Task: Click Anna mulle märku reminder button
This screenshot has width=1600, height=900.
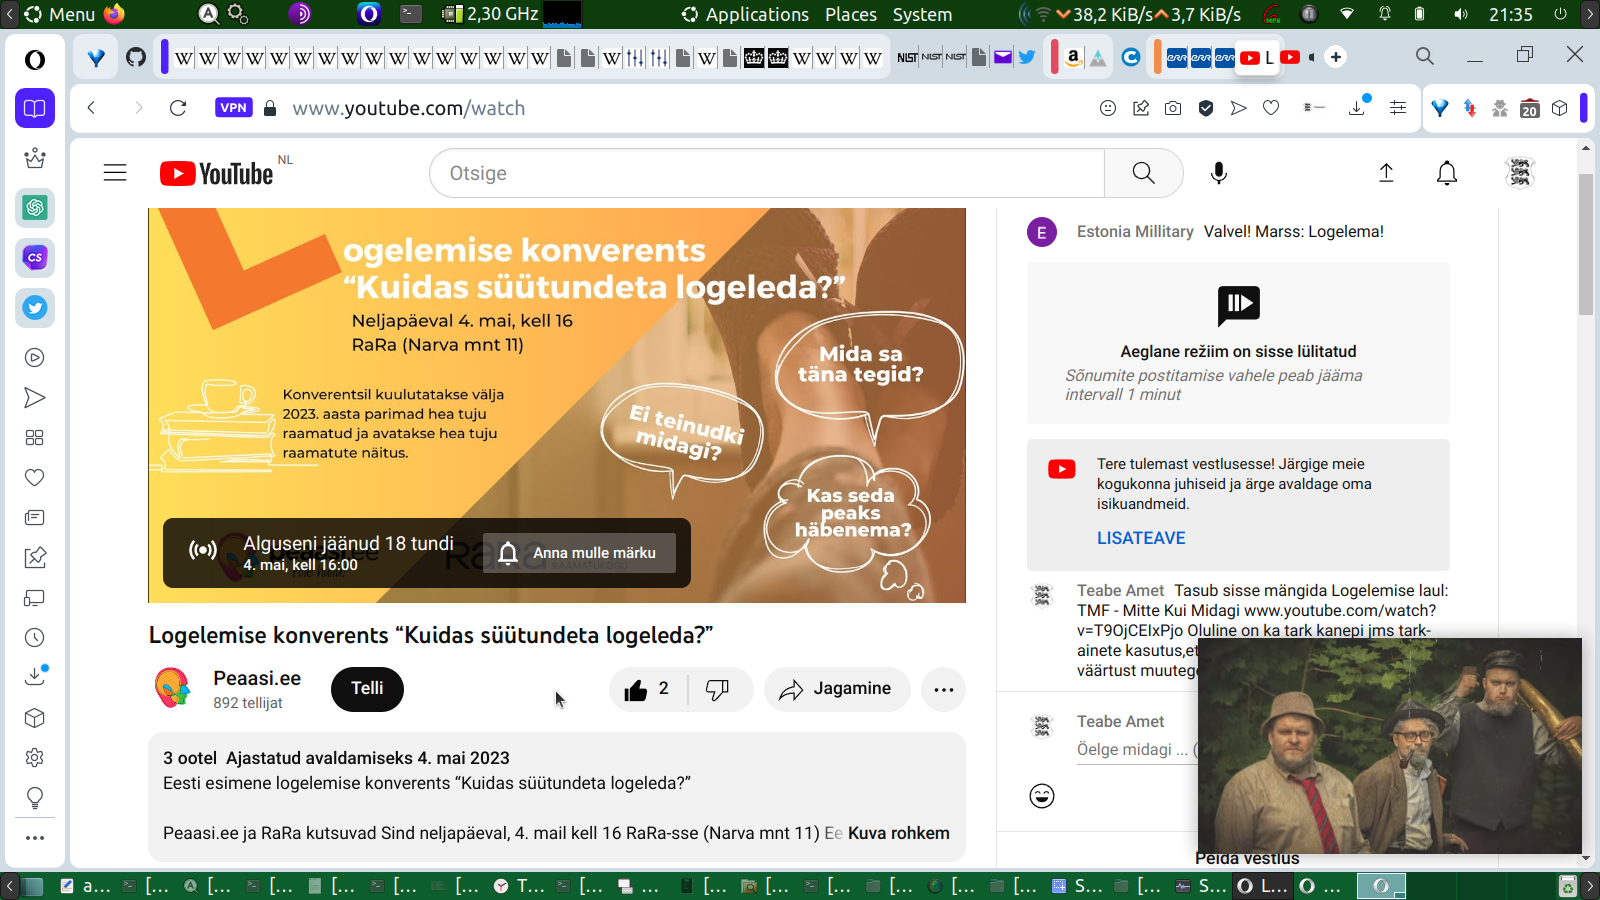Action: click(x=580, y=553)
